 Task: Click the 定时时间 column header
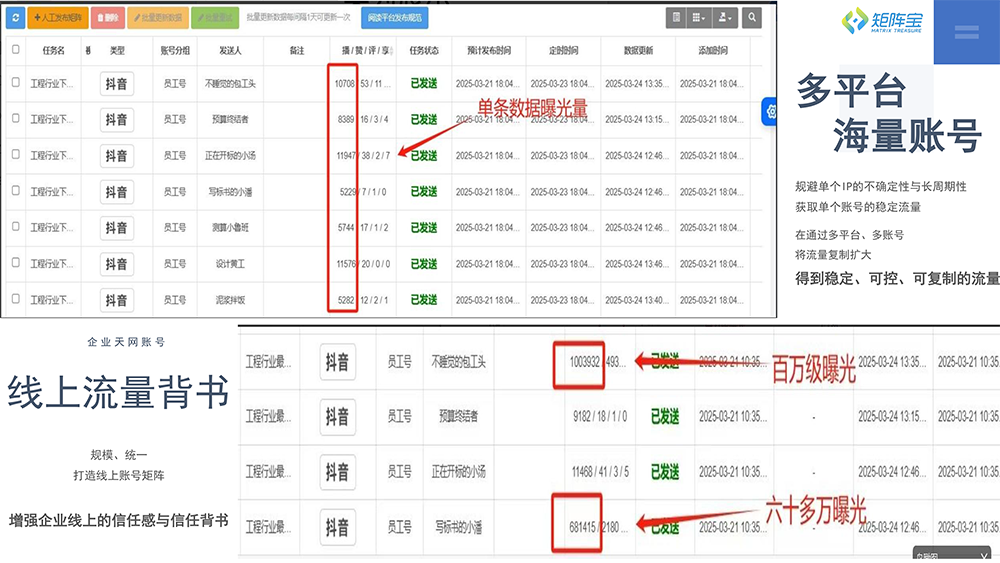[564, 50]
